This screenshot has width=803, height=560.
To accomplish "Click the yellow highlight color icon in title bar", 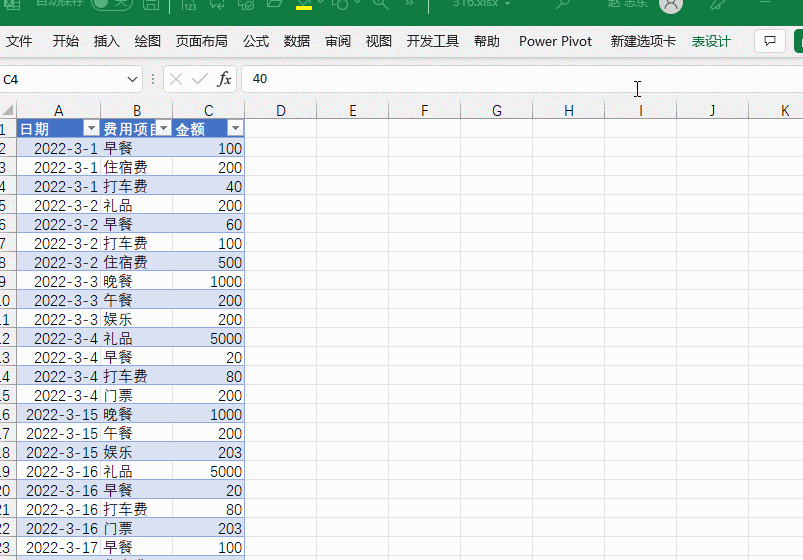I will [304, 5].
